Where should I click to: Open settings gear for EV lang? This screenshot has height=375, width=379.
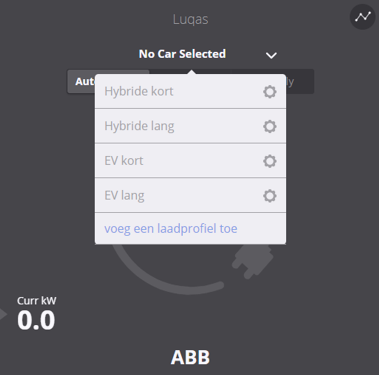[x=270, y=196]
